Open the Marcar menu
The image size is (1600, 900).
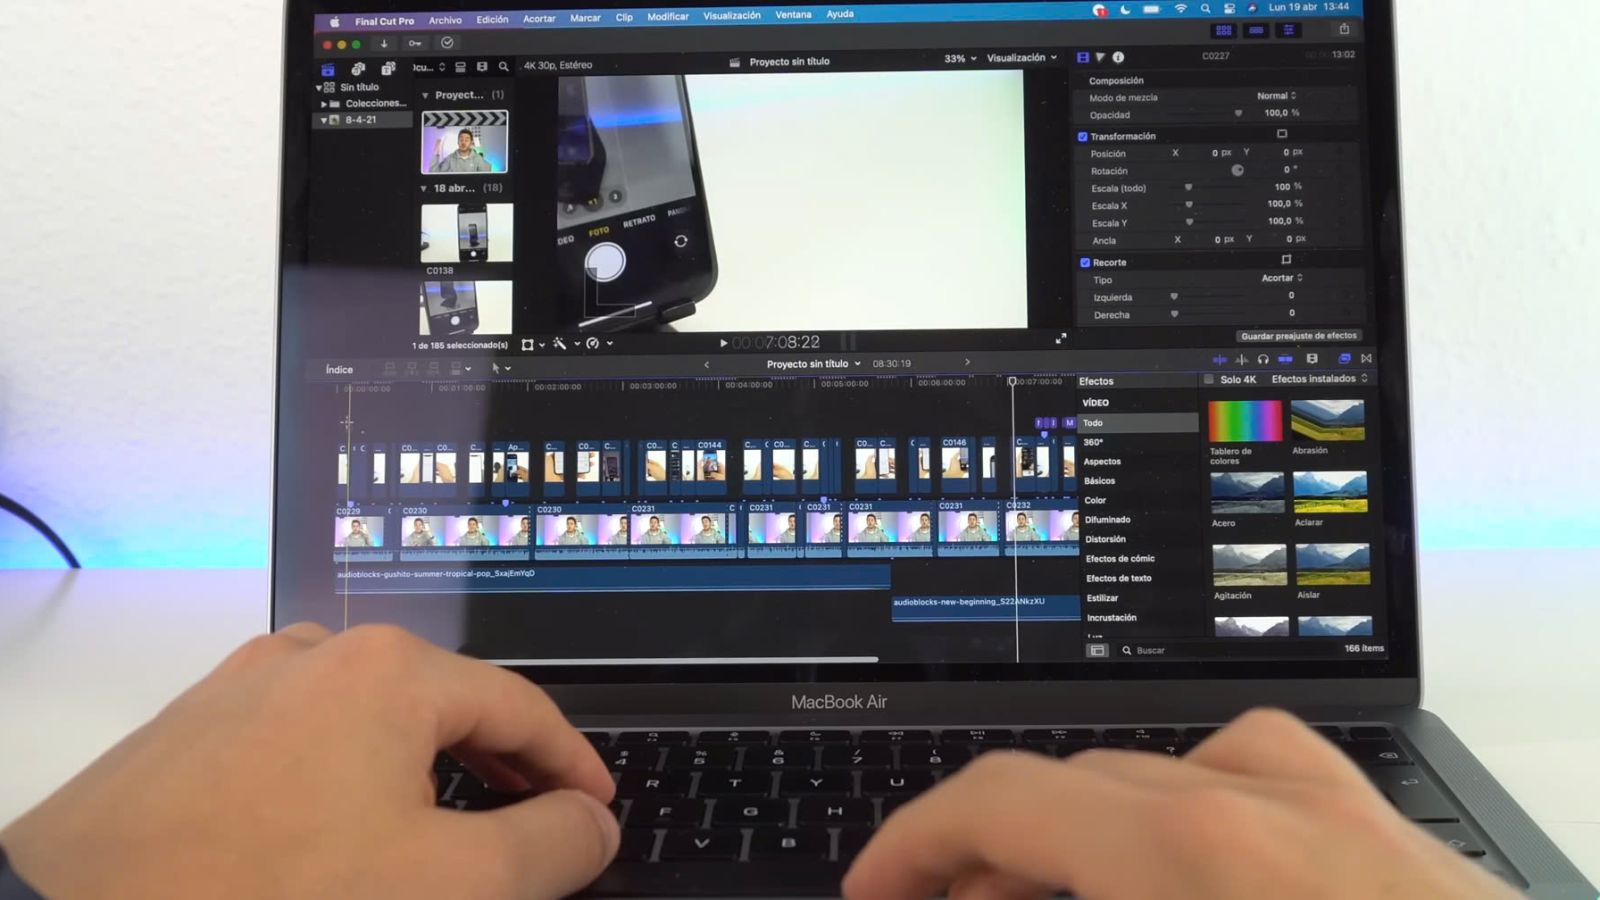pos(585,18)
